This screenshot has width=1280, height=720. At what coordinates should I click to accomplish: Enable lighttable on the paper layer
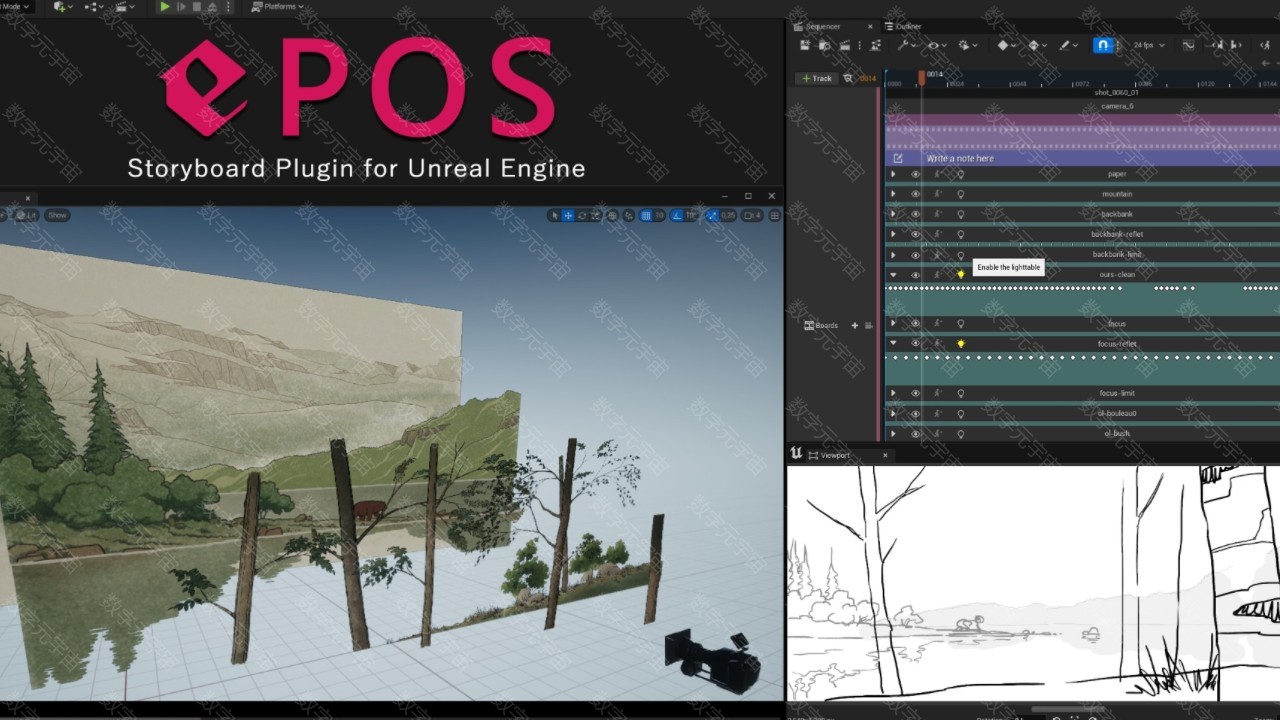tap(961, 174)
